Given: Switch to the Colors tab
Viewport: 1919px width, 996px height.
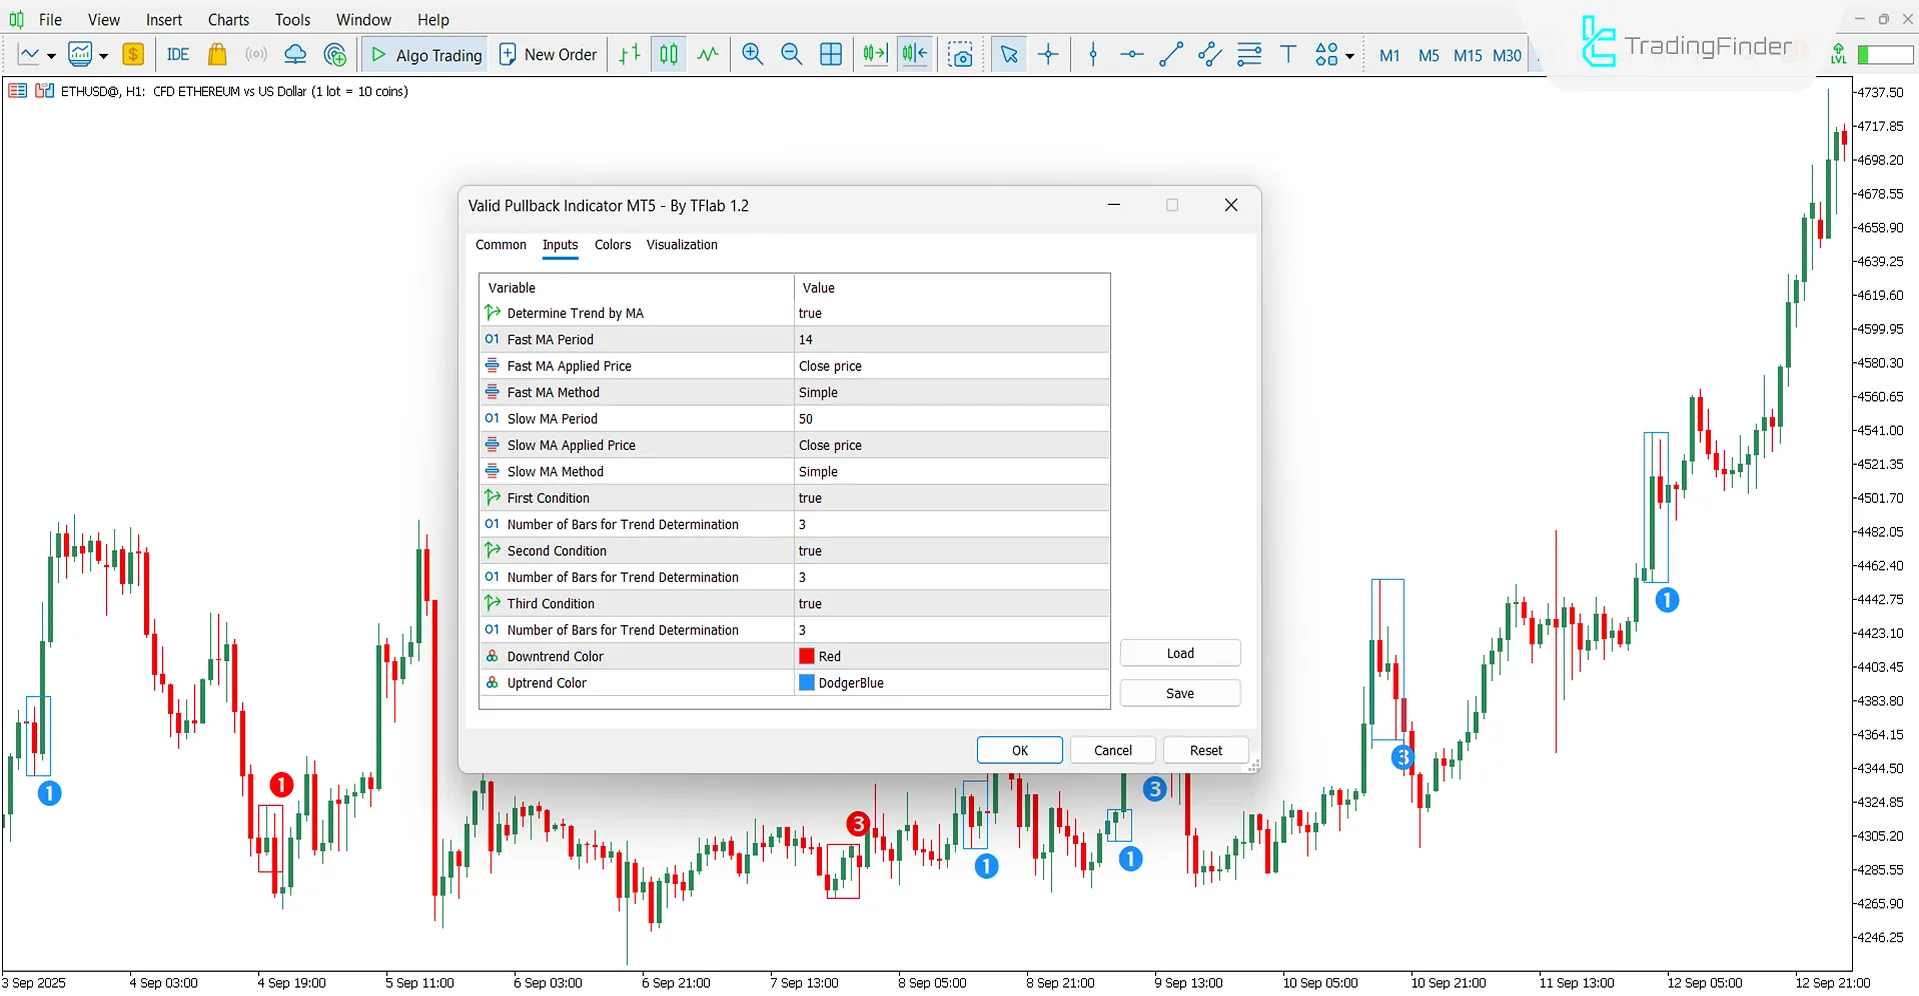Looking at the screenshot, I should pos(612,245).
